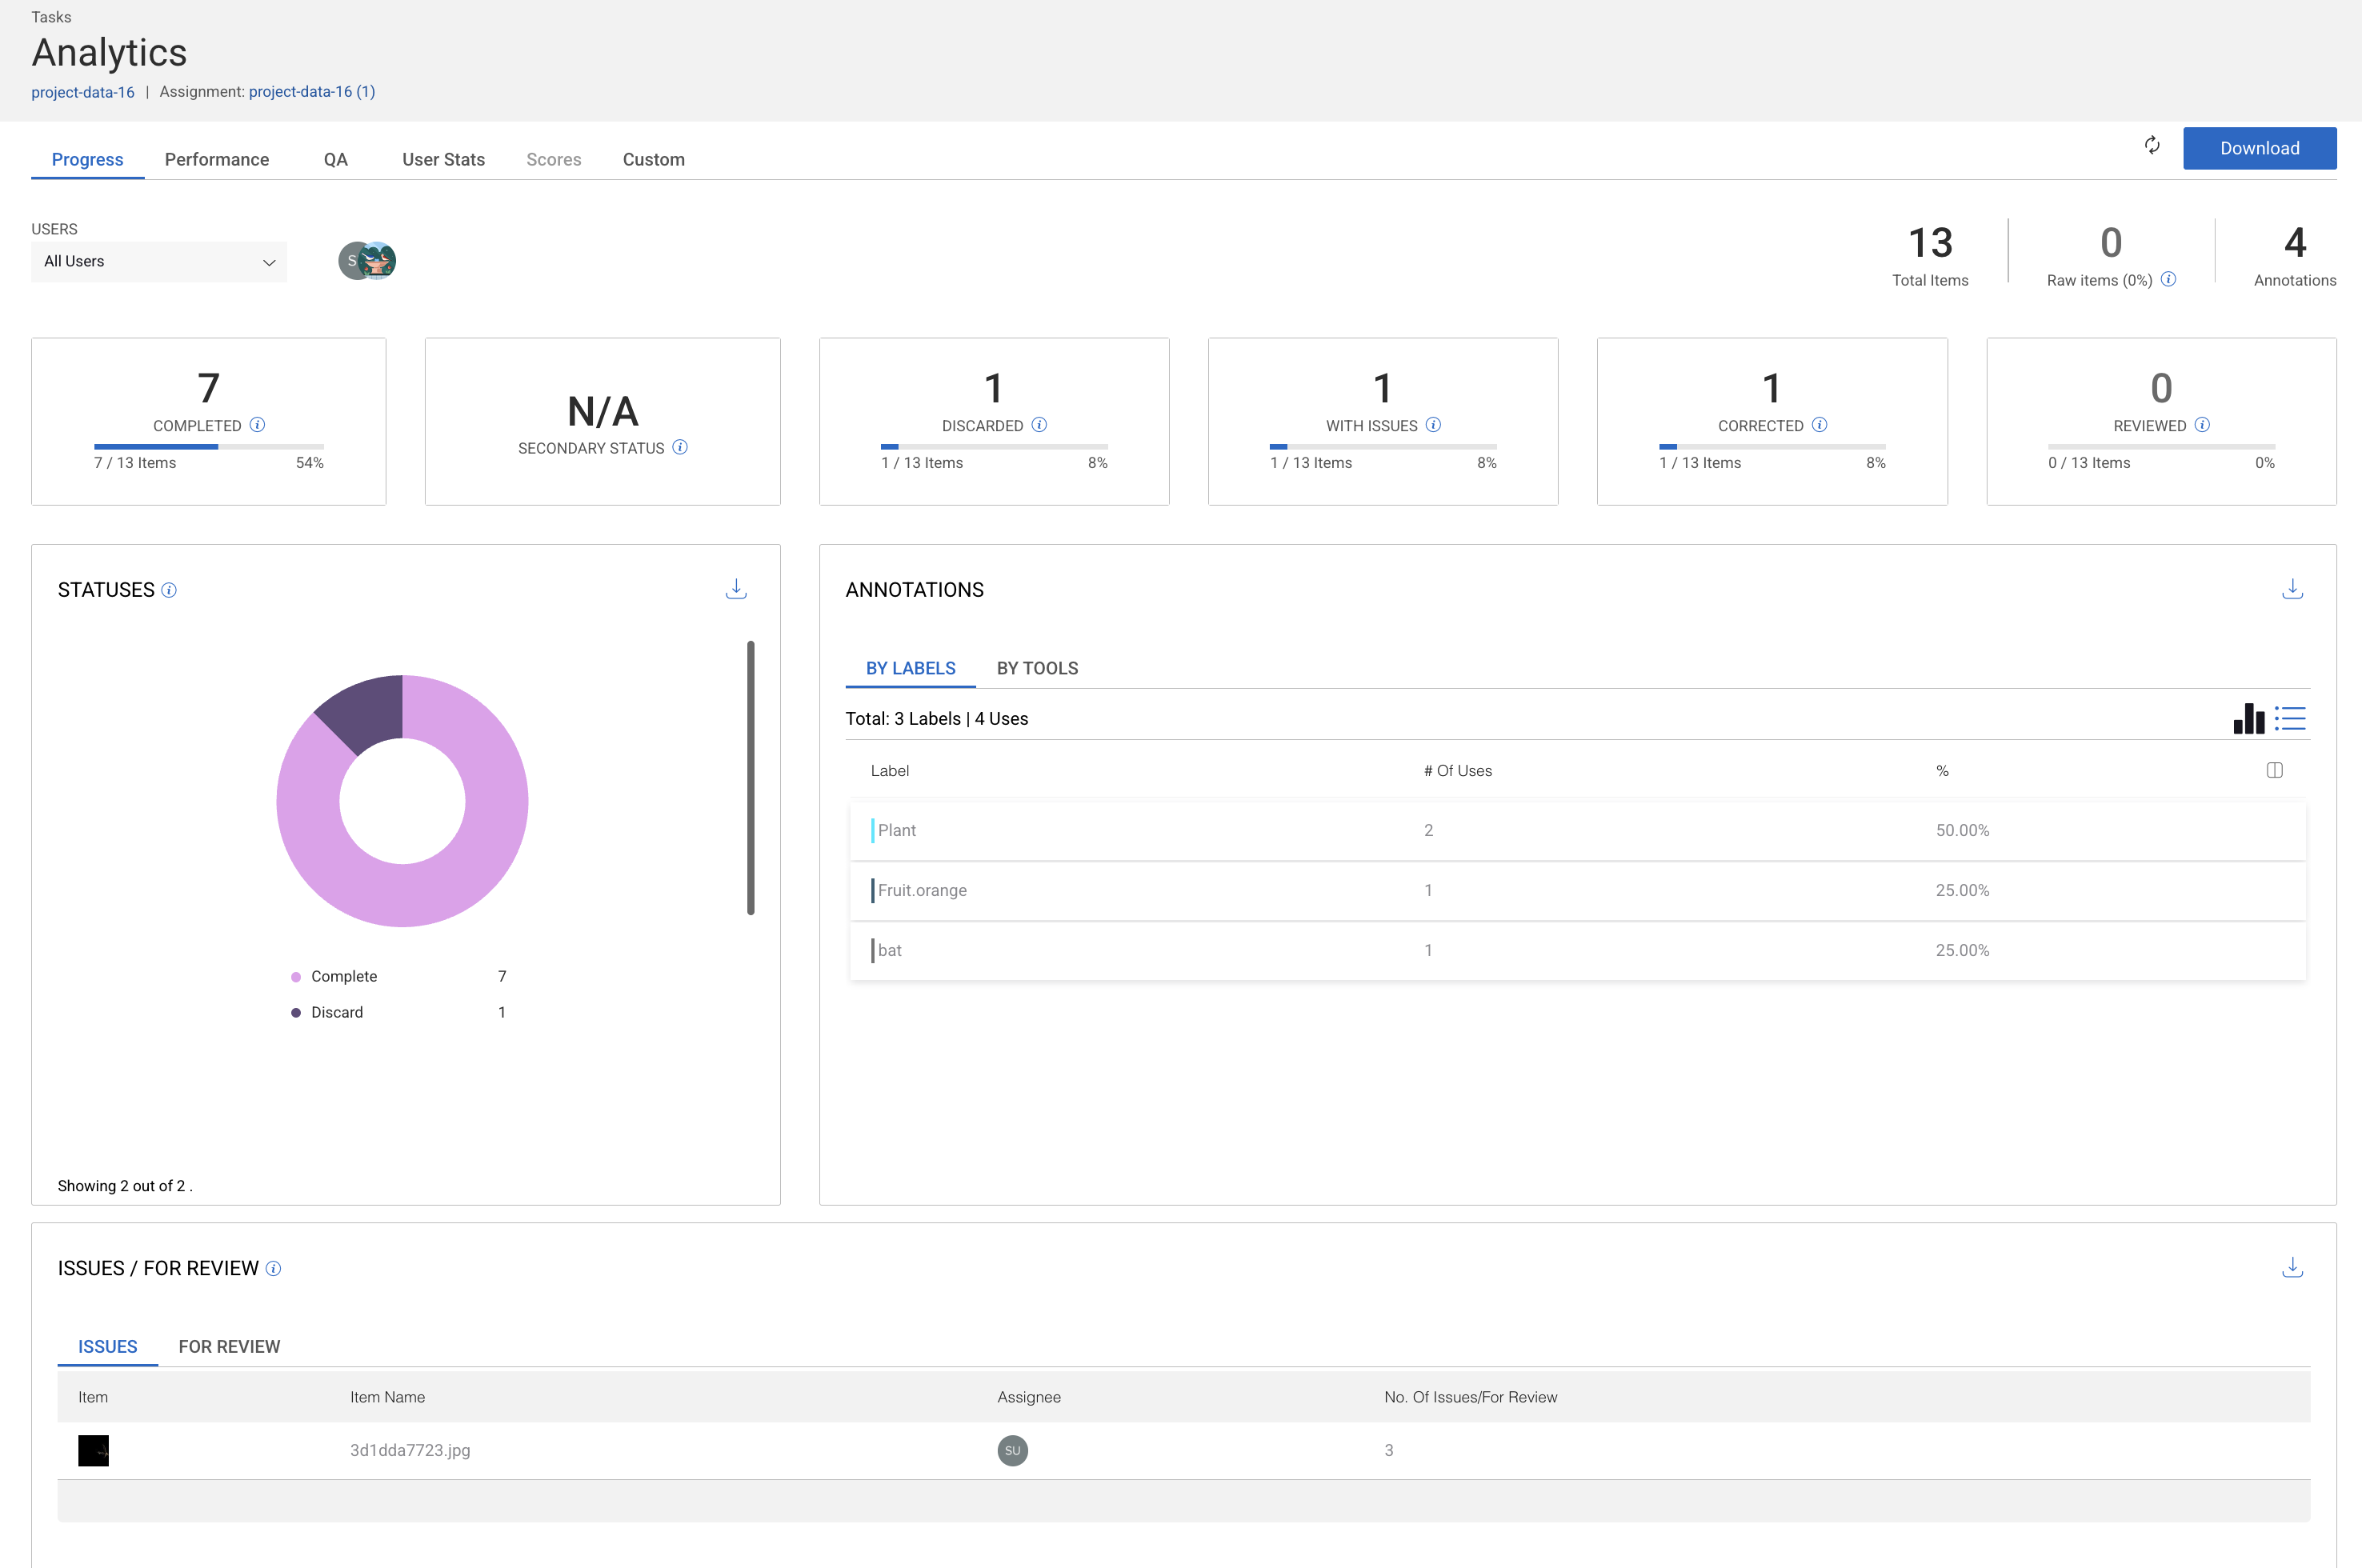Click info icon next to SECONDARY STATUS
Image resolution: width=2362 pixels, height=1568 pixels.
(680, 447)
